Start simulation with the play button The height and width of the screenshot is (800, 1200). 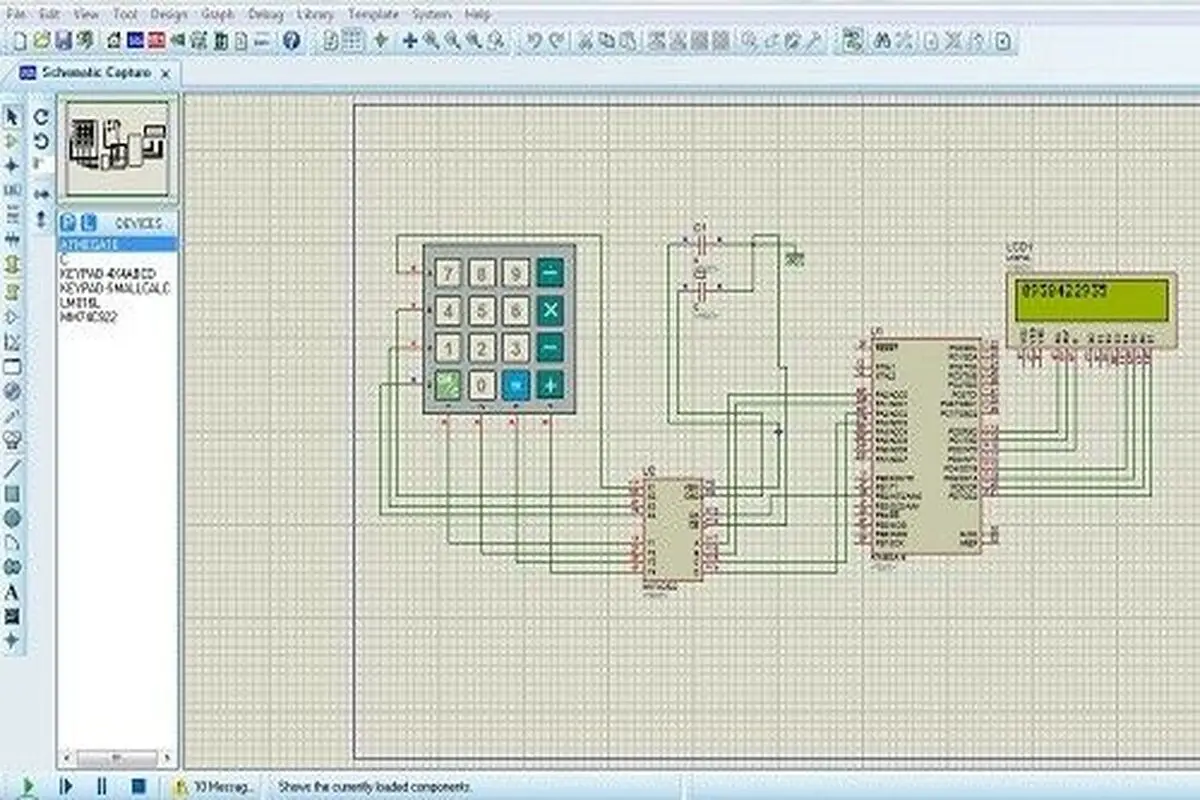[29, 787]
